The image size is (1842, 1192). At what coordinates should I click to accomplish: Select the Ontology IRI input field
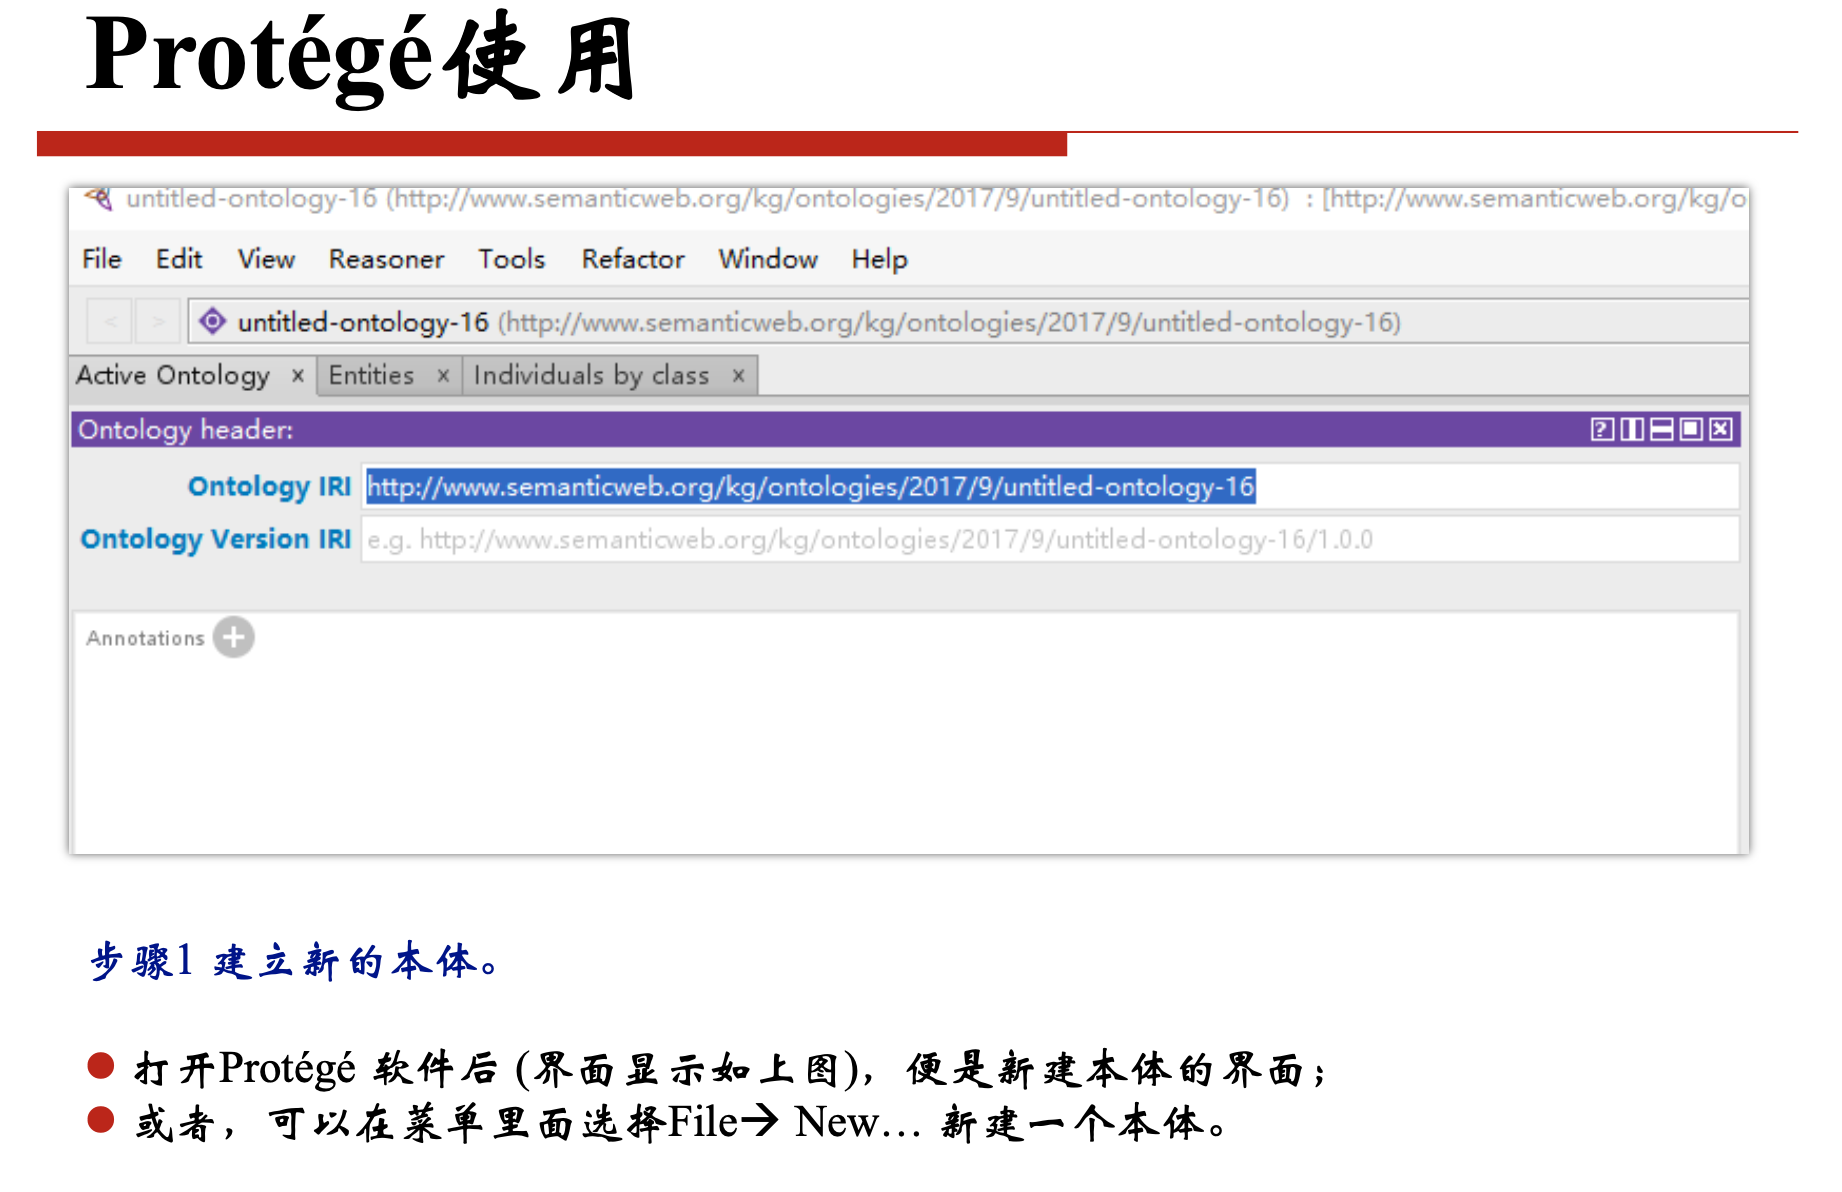[x=810, y=487]
